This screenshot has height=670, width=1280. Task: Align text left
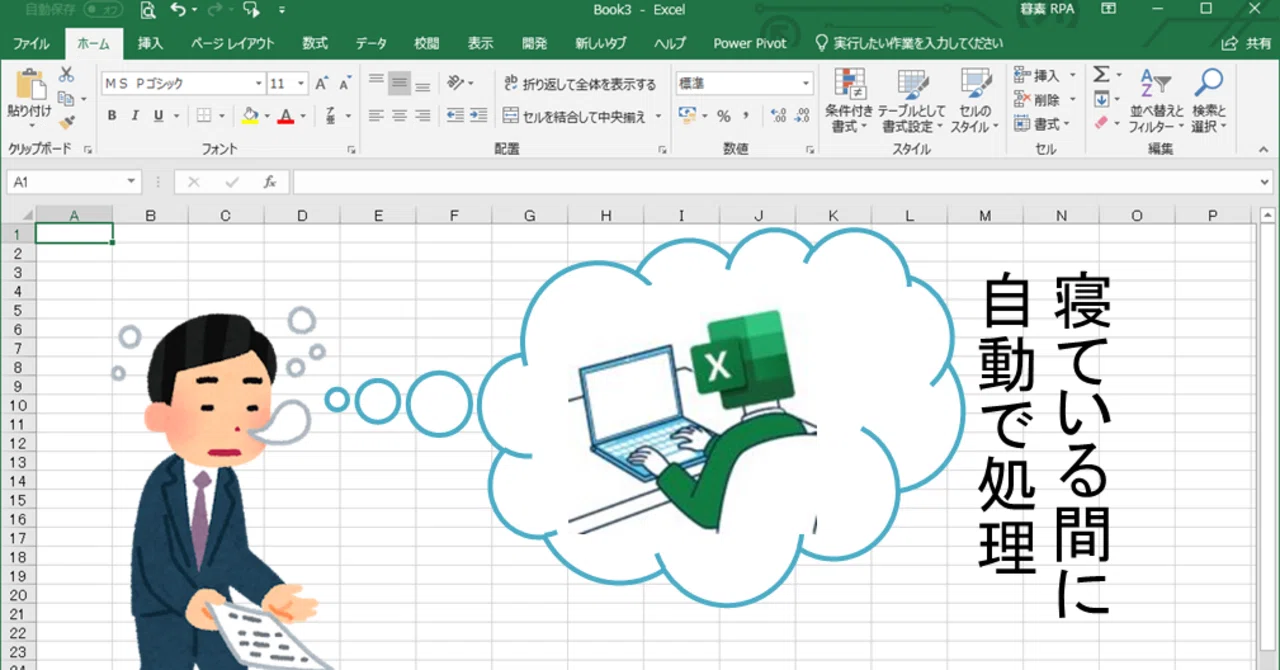tap(376, 116)
